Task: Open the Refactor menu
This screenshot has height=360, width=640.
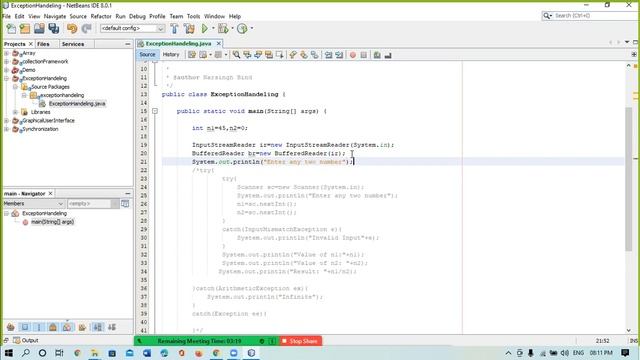Action: pos(101,16)
